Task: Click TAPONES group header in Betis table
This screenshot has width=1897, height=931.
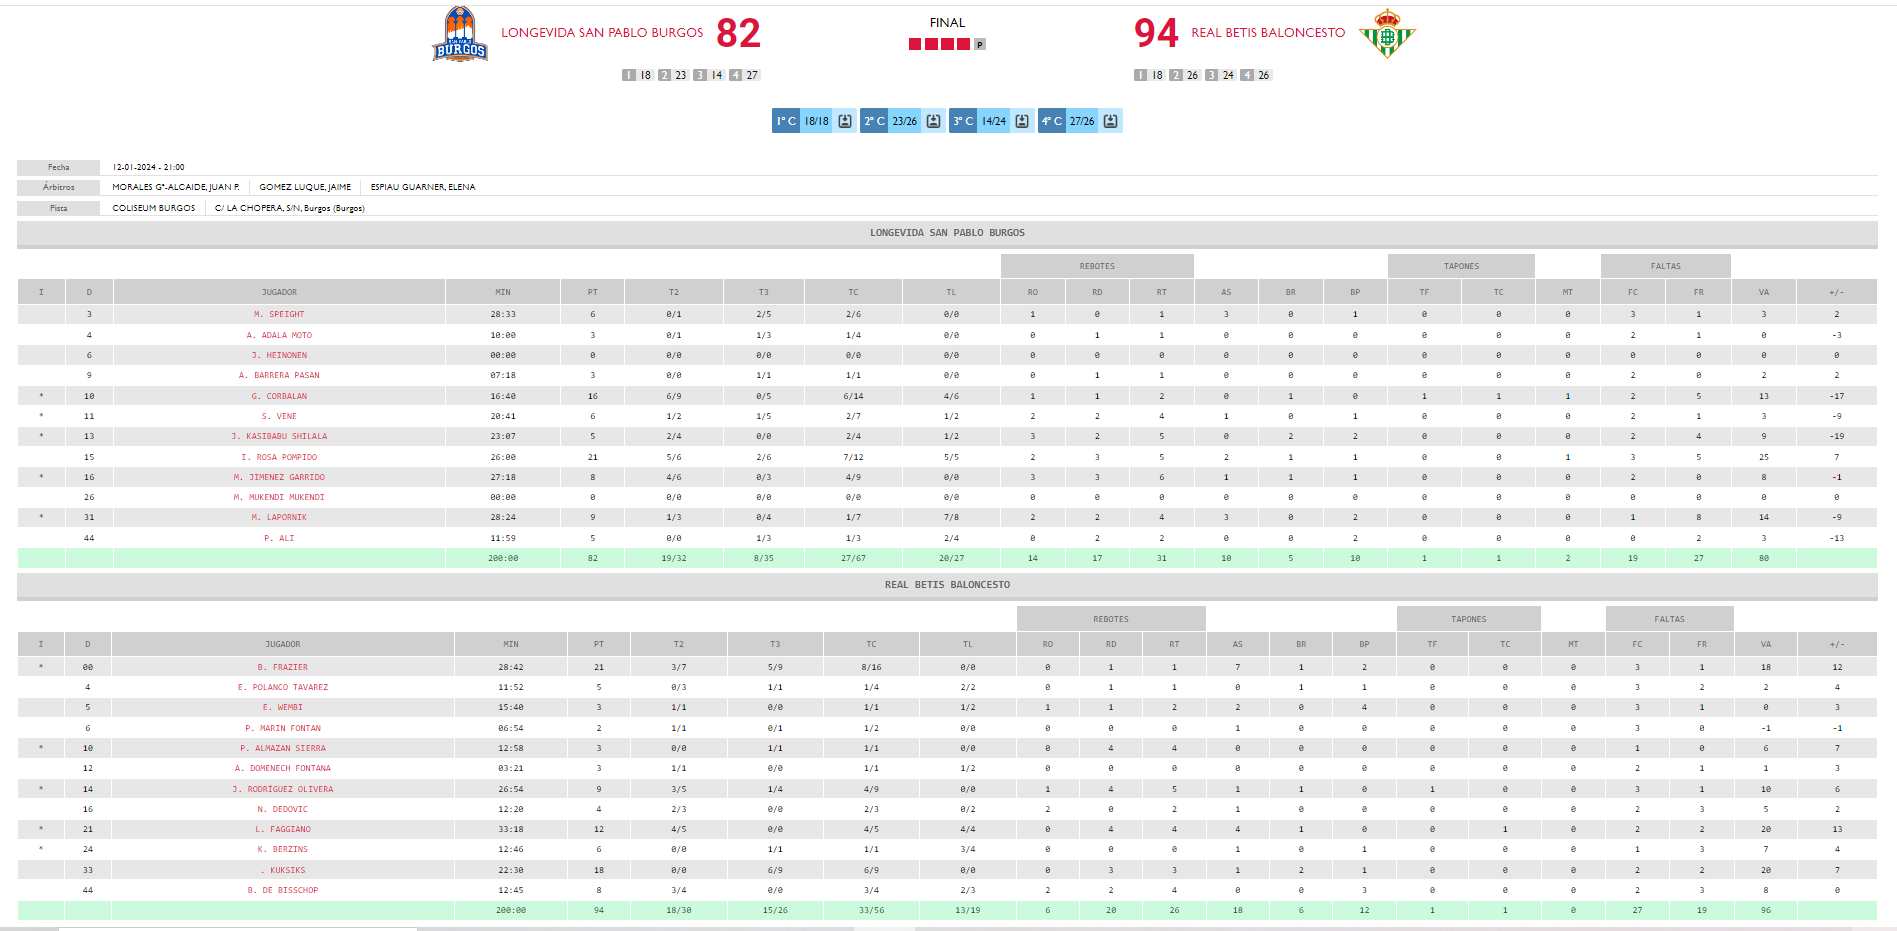Action: click(x=1469, y=619)
